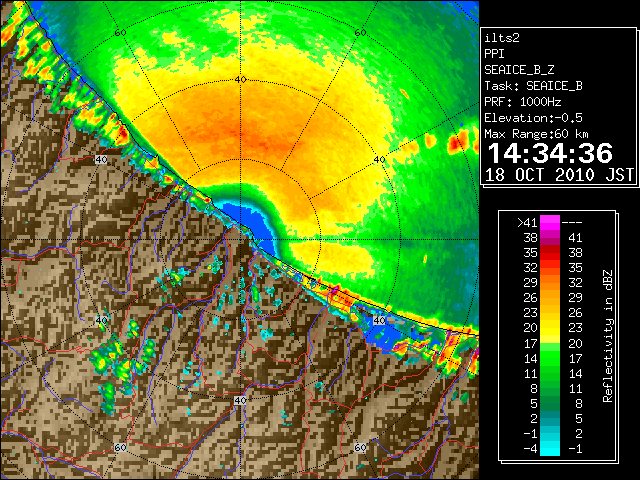Click the ">41" label atop the legend

click(x=527, y=222)
